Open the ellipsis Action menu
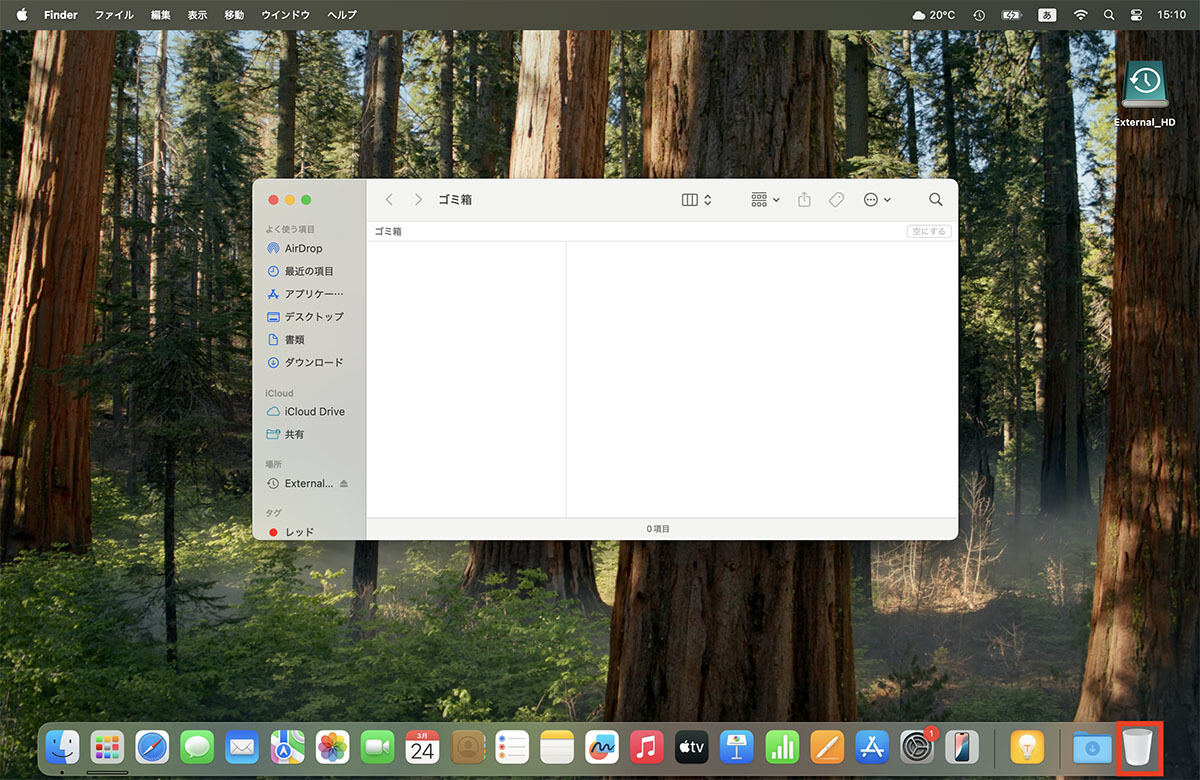 (876, 200)
